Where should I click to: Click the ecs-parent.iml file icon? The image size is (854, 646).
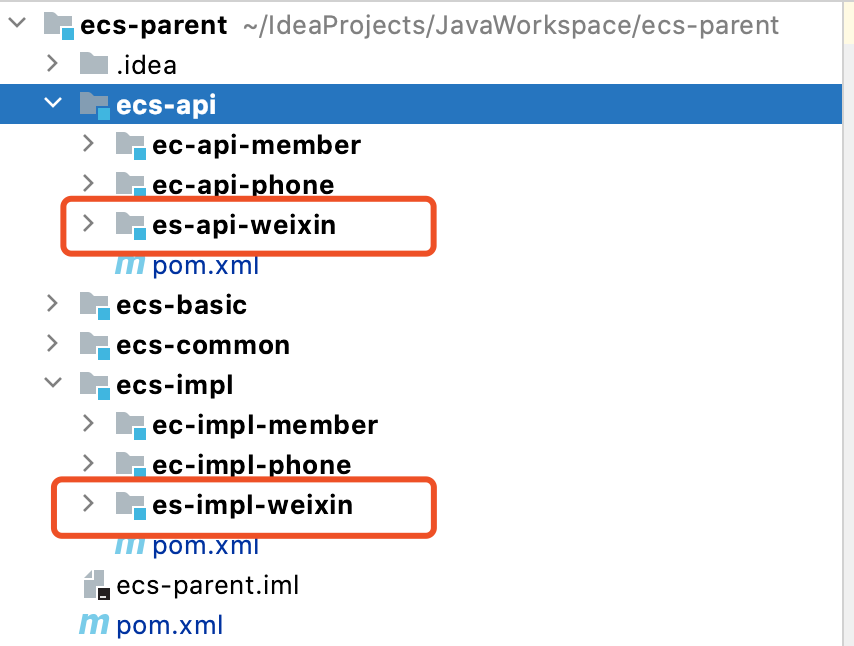94,585
